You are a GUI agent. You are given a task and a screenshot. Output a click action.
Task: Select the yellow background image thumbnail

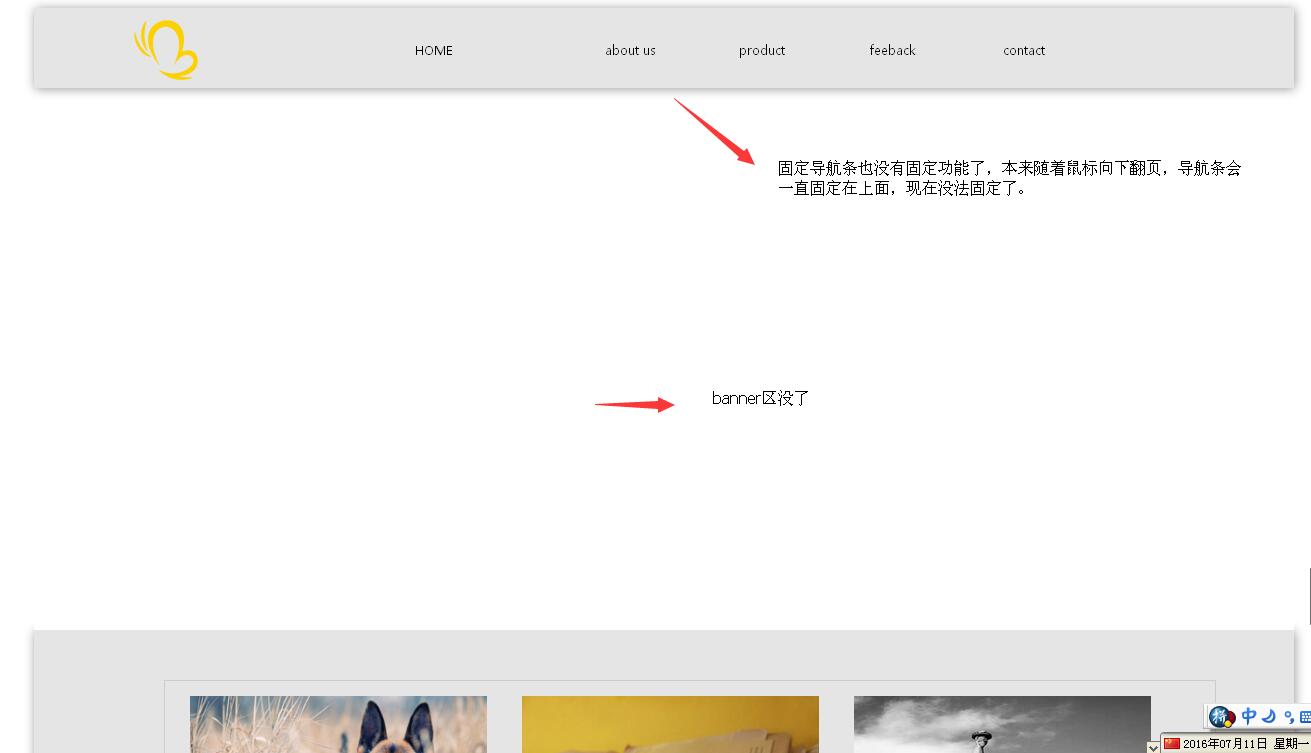[670, 724]
